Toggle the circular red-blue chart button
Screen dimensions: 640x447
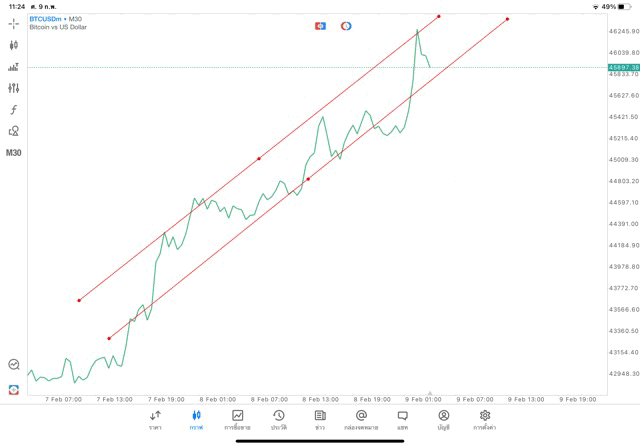pyautogui.click(x=346, y=26)
